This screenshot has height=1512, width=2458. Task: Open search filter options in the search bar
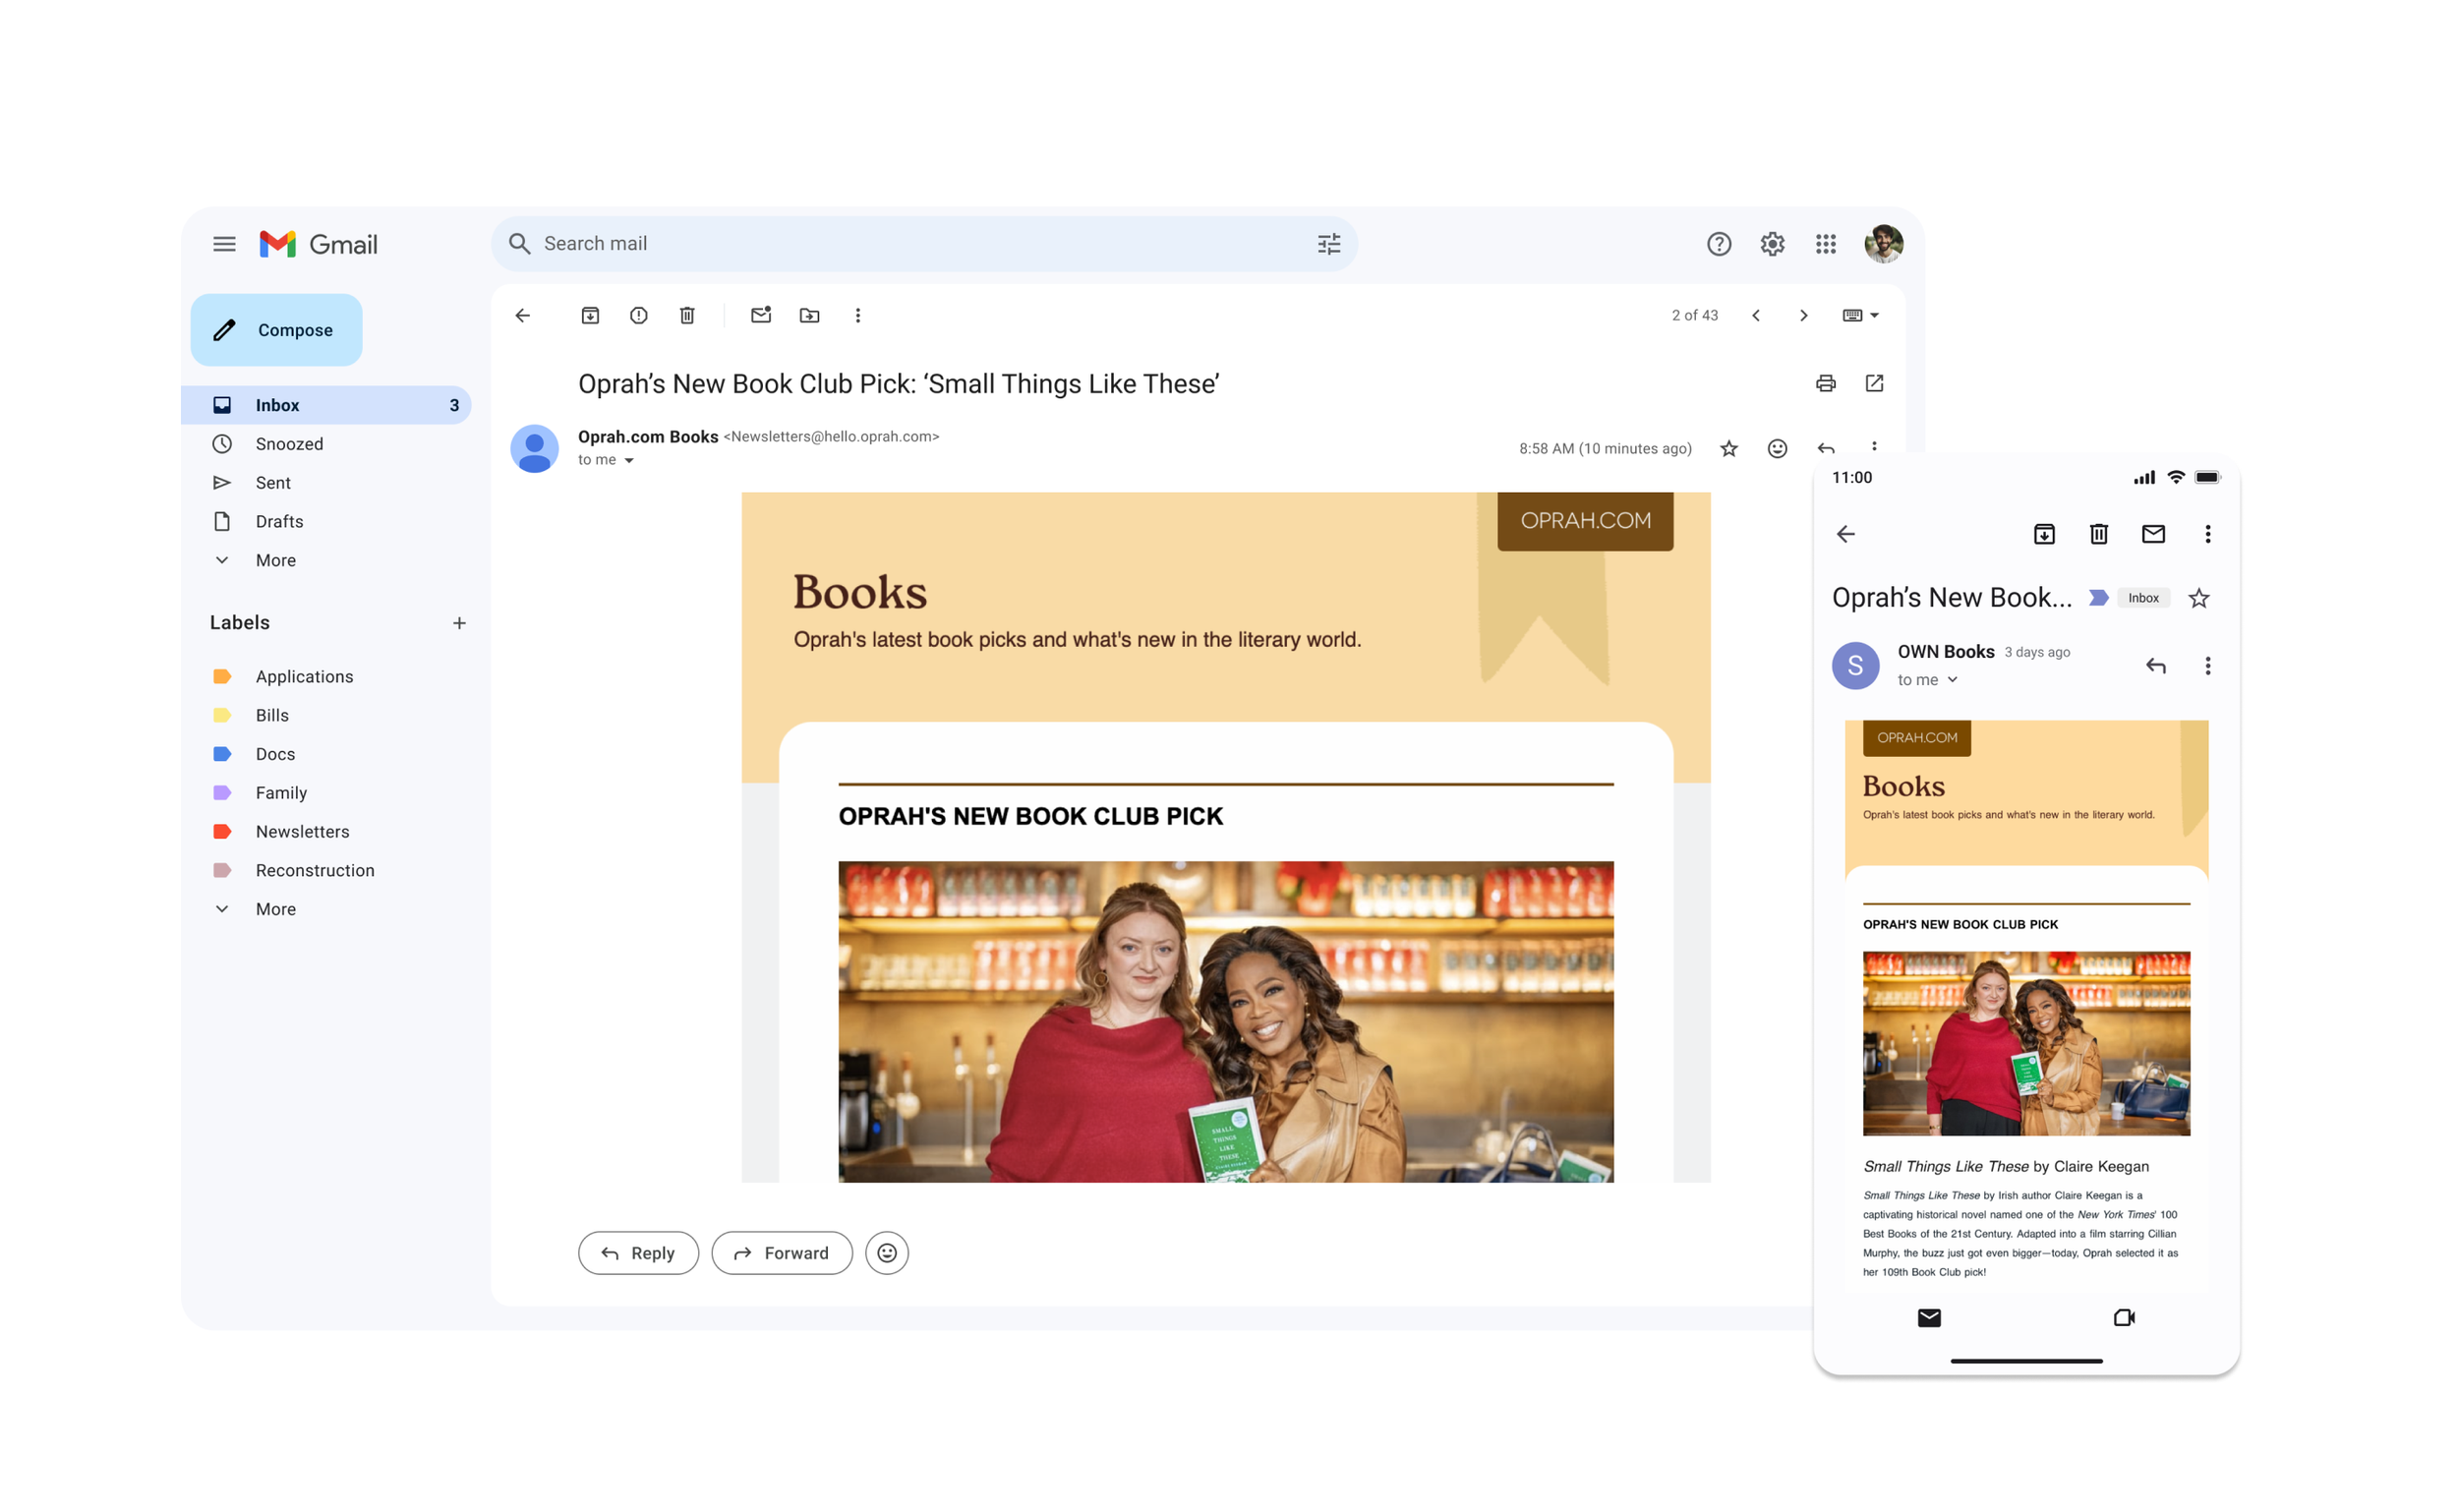[x=1328, y=244]
